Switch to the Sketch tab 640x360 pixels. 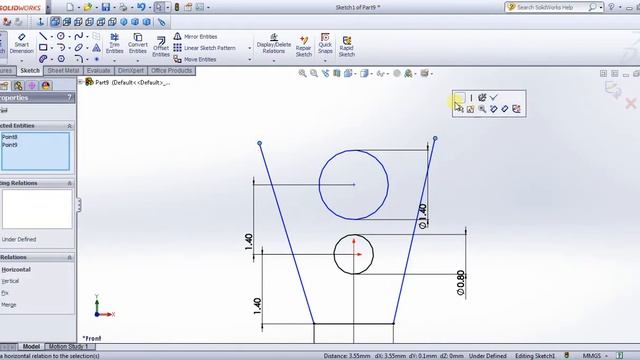coord(30,71)
